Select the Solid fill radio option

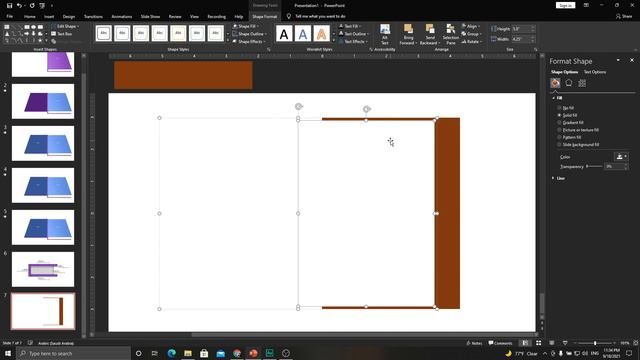(x=567, y=115)
